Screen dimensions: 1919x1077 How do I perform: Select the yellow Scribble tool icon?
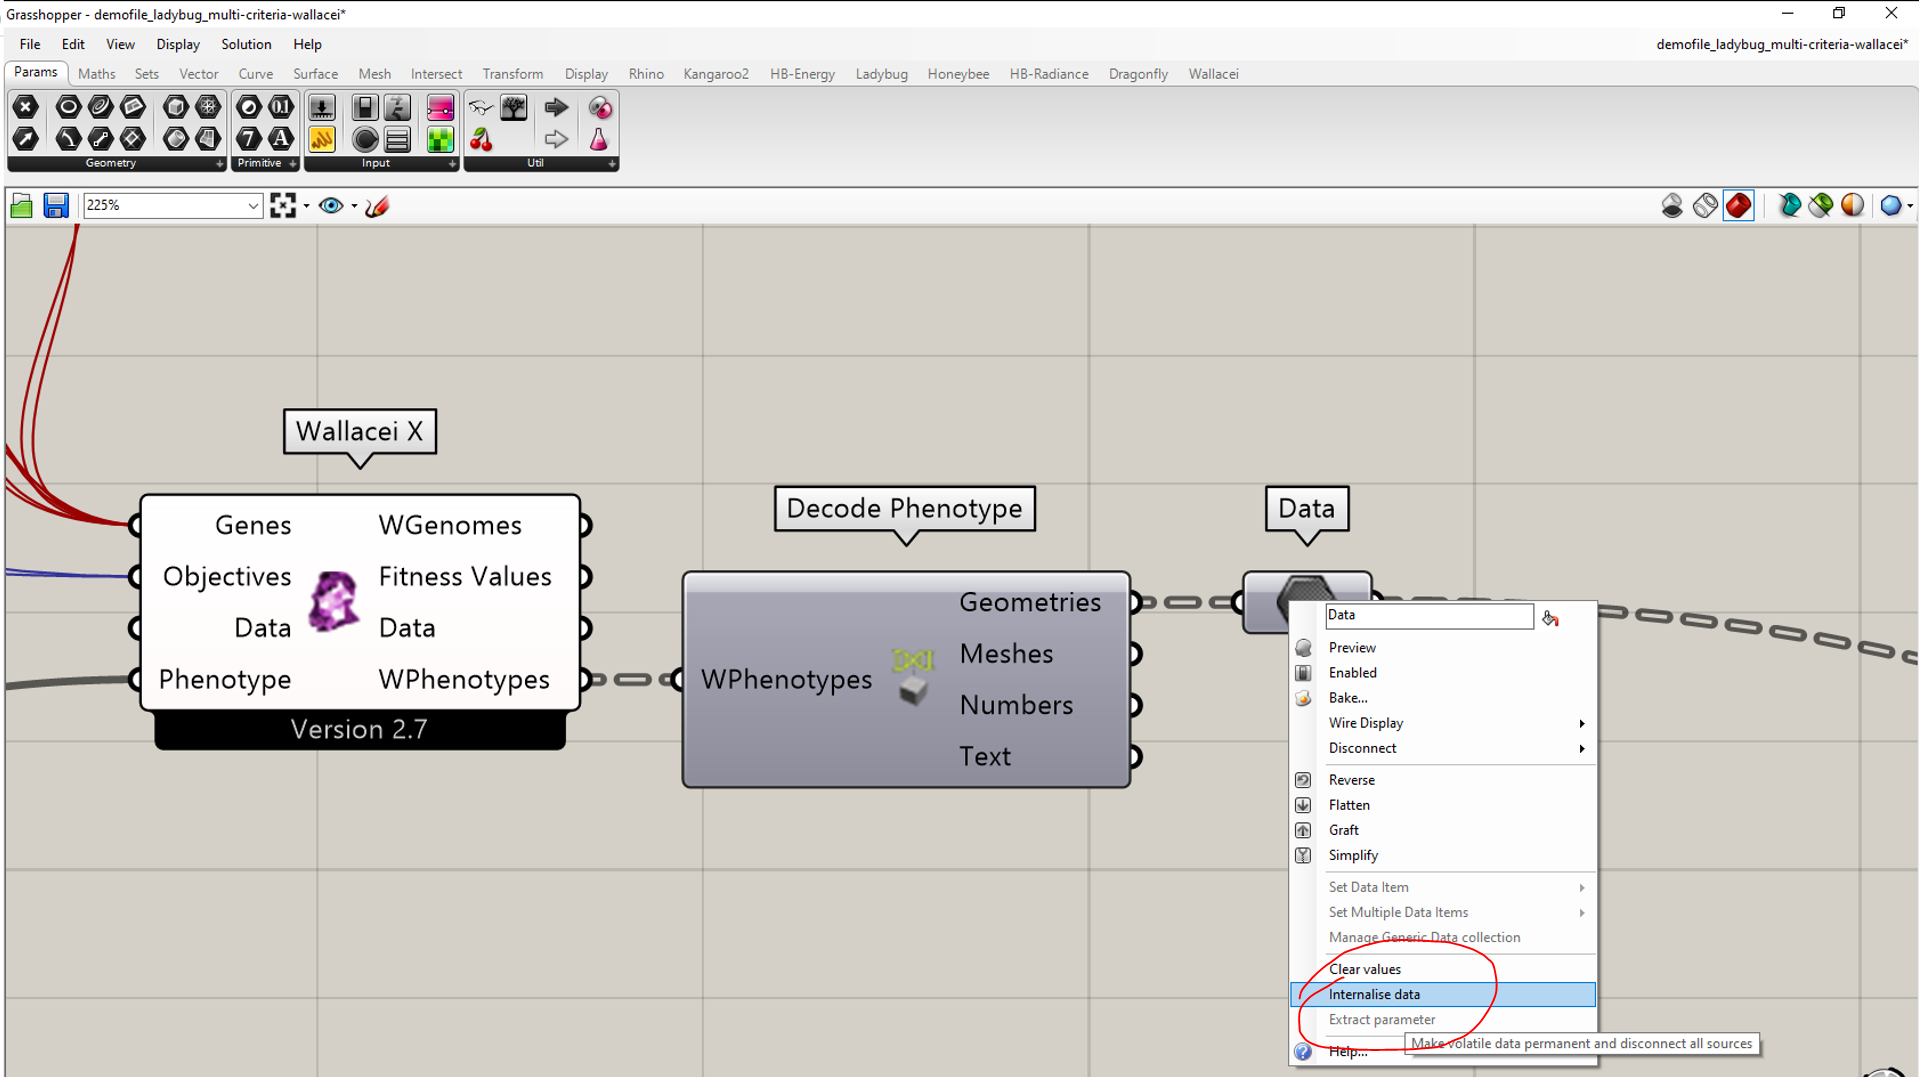322,139
